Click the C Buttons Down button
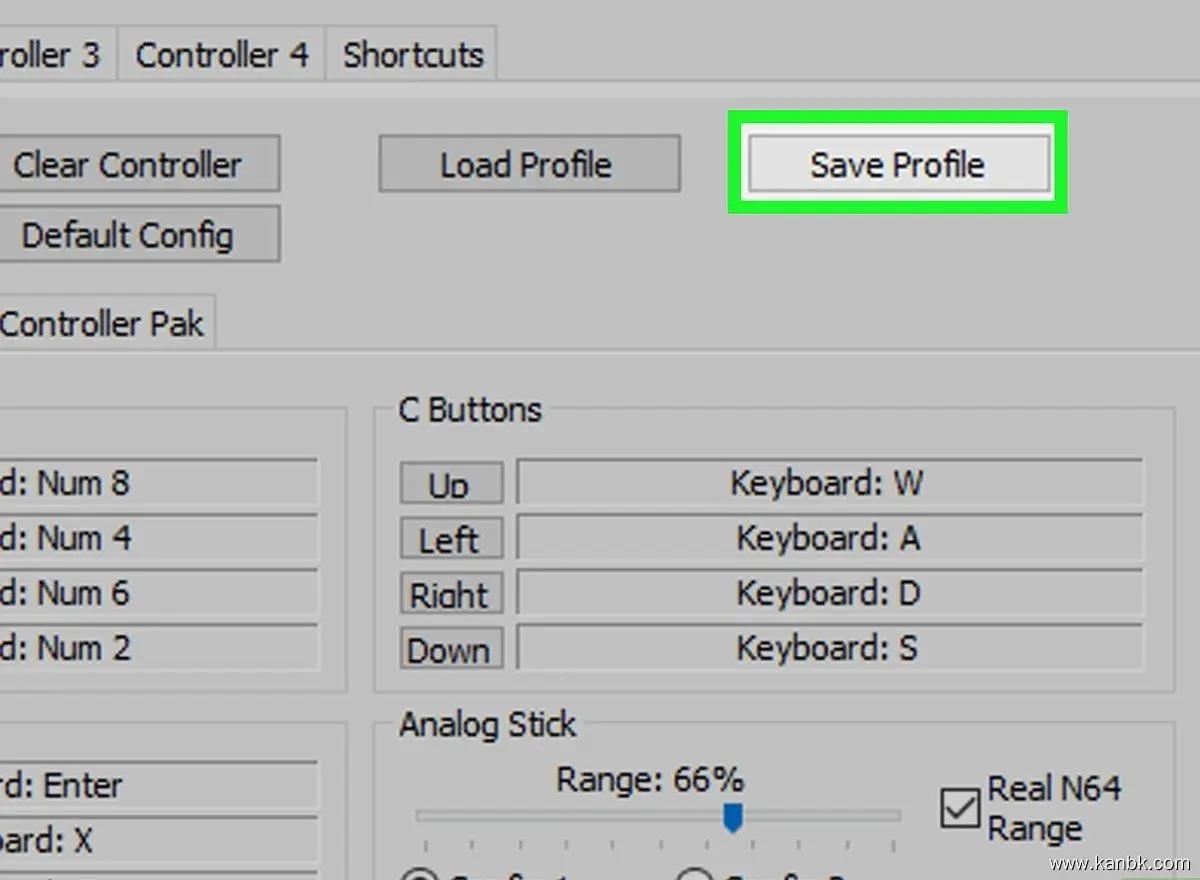 450,649
